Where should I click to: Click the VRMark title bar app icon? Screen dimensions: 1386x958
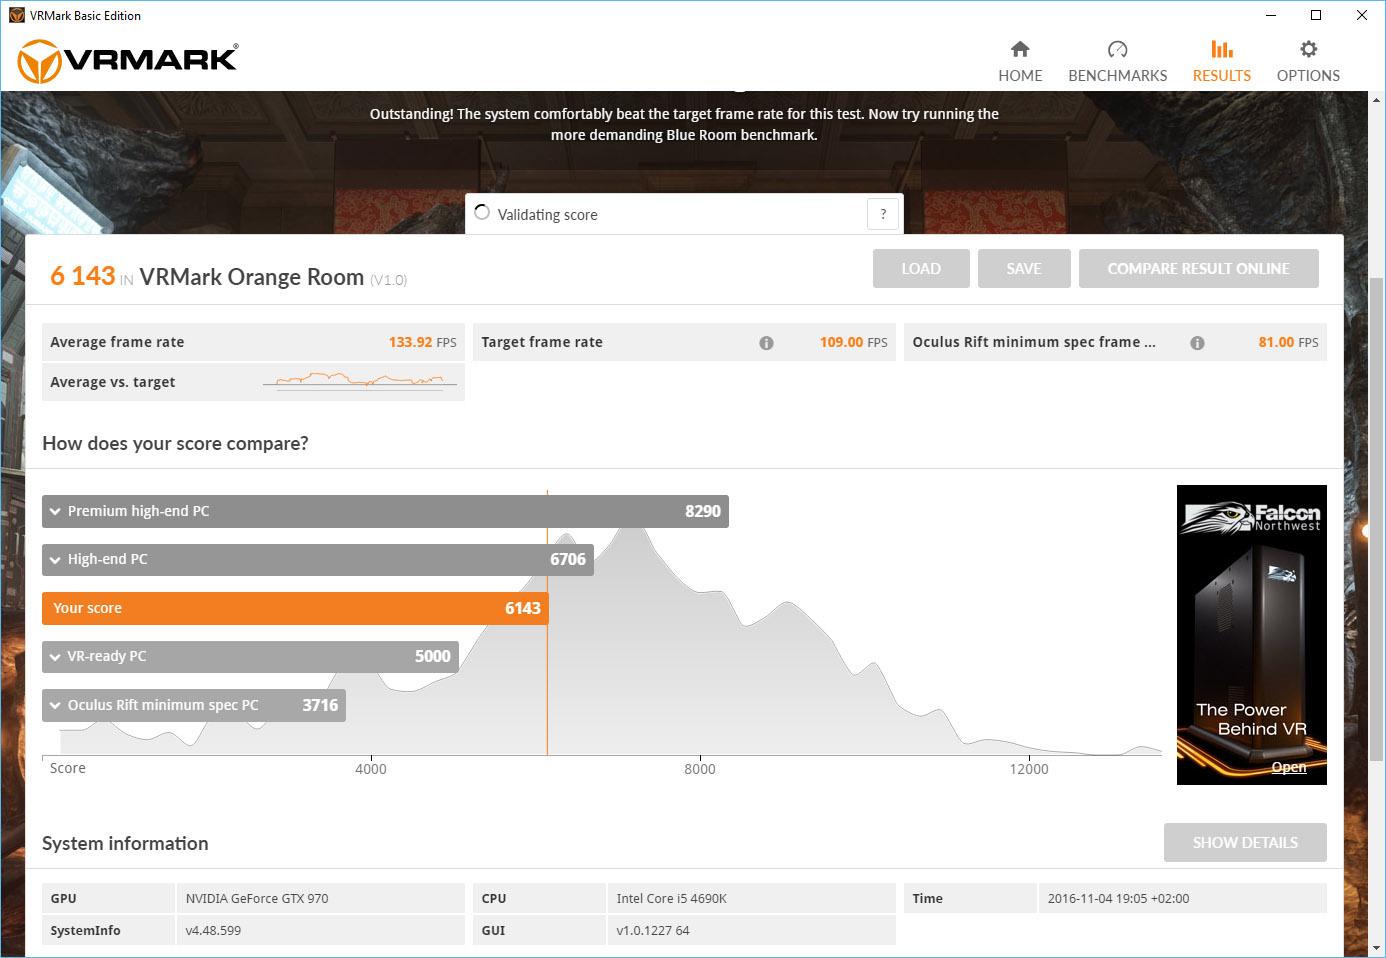[x=16, y=15]
